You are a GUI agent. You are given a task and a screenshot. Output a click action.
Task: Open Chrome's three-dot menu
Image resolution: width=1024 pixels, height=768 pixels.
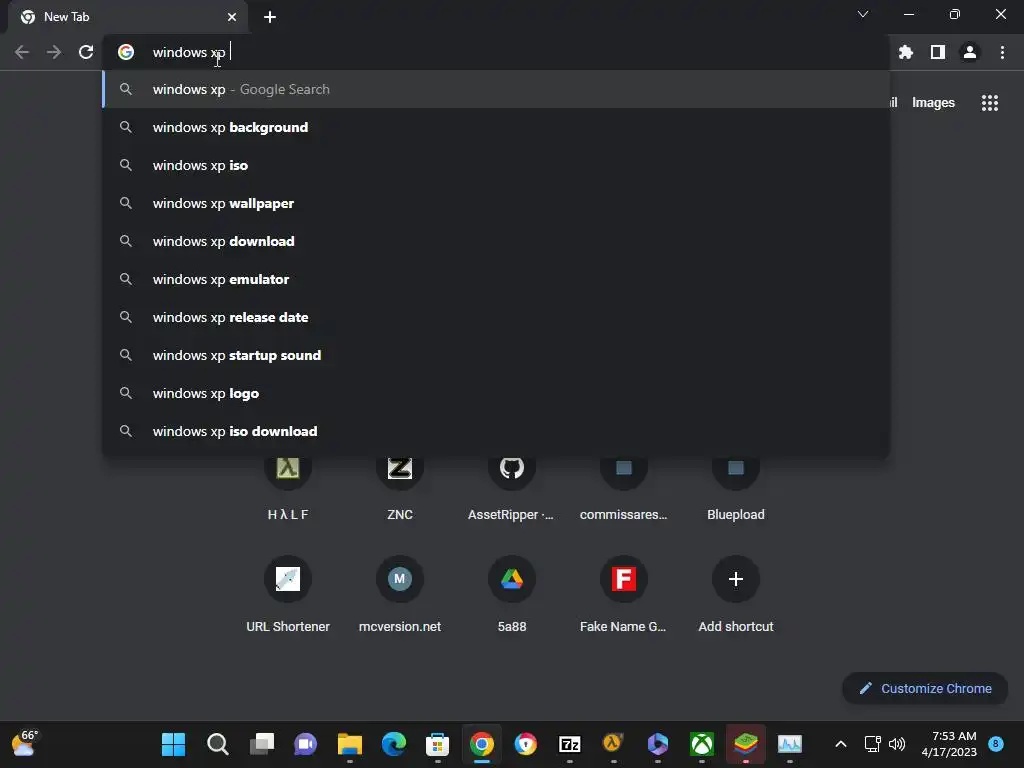[x=1002, y=52]
